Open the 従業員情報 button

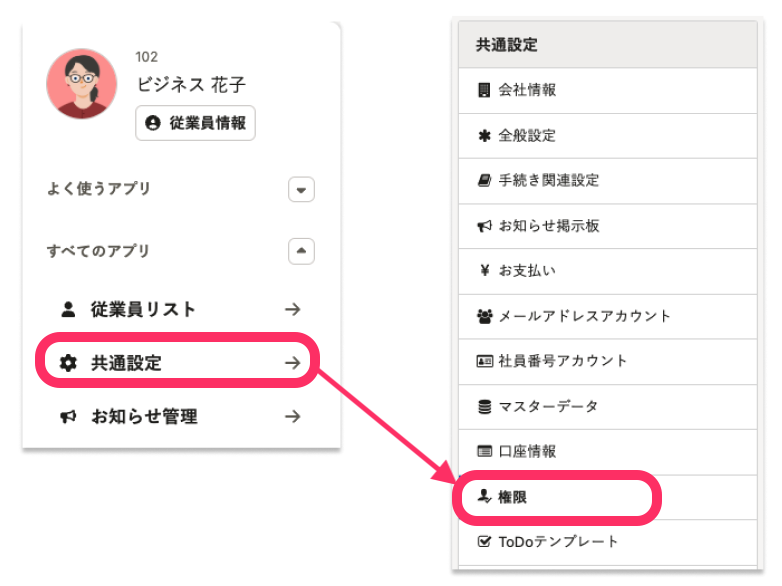pos(196,123)
